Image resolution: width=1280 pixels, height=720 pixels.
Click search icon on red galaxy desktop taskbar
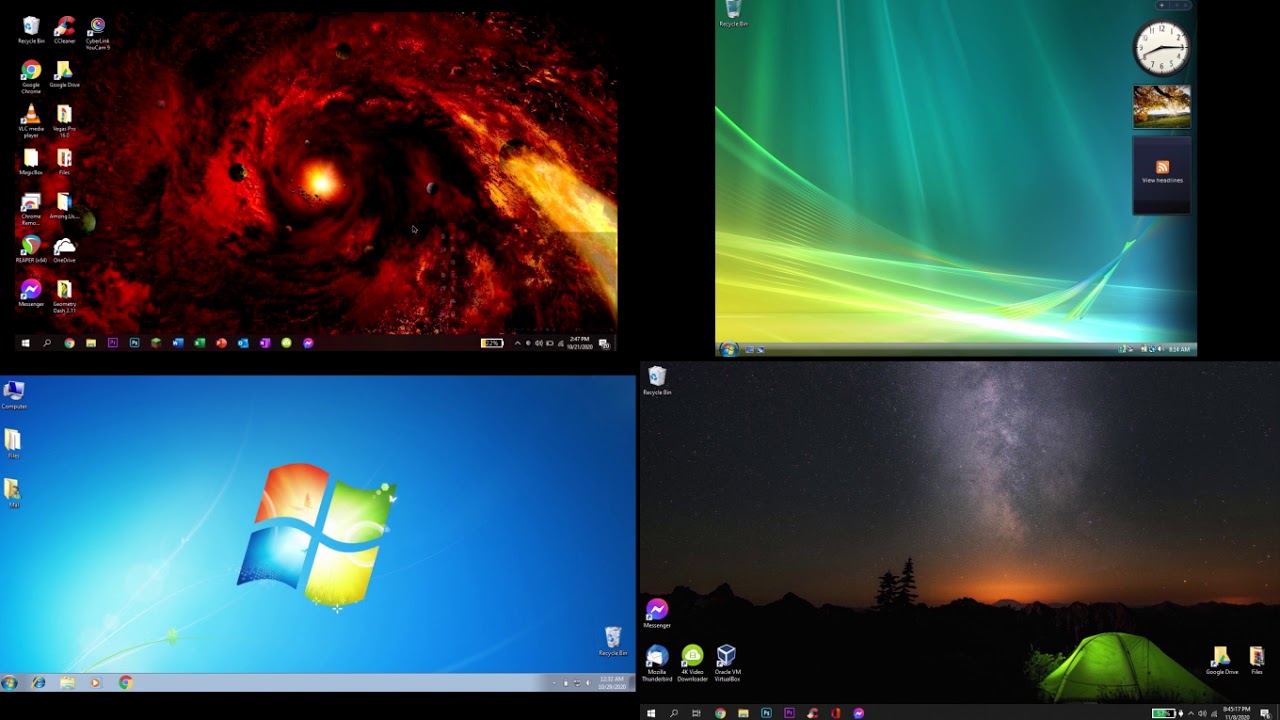click(47, 343)
